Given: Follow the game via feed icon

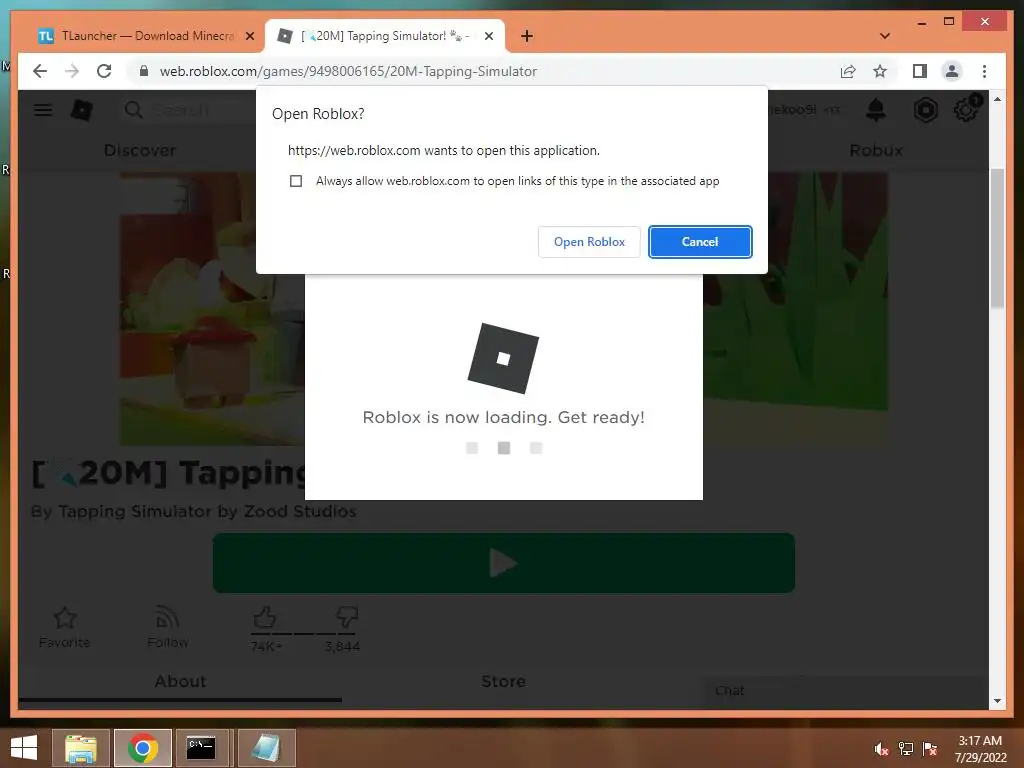Looking at the screenshot, I should (x=168, y=618).
